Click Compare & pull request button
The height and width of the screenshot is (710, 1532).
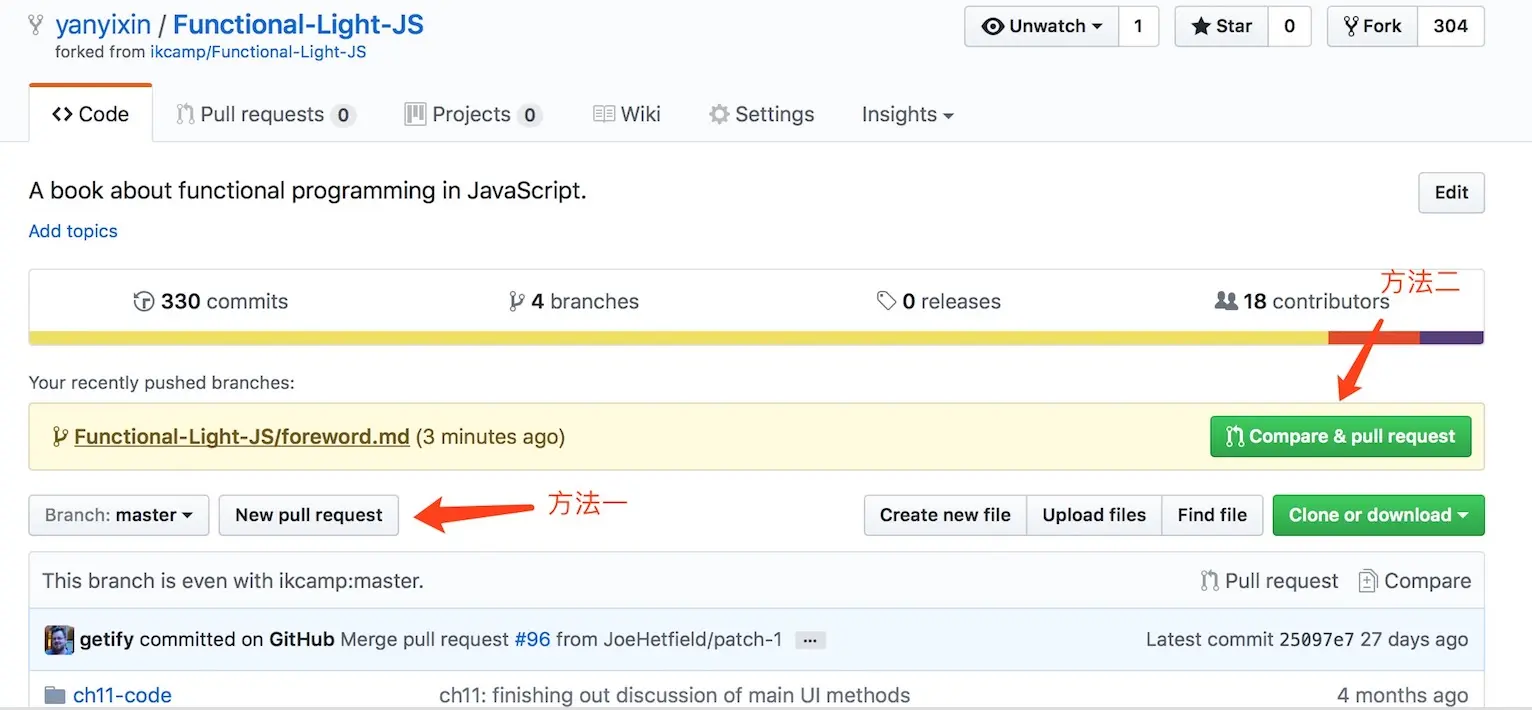[x=1340, y=436]
